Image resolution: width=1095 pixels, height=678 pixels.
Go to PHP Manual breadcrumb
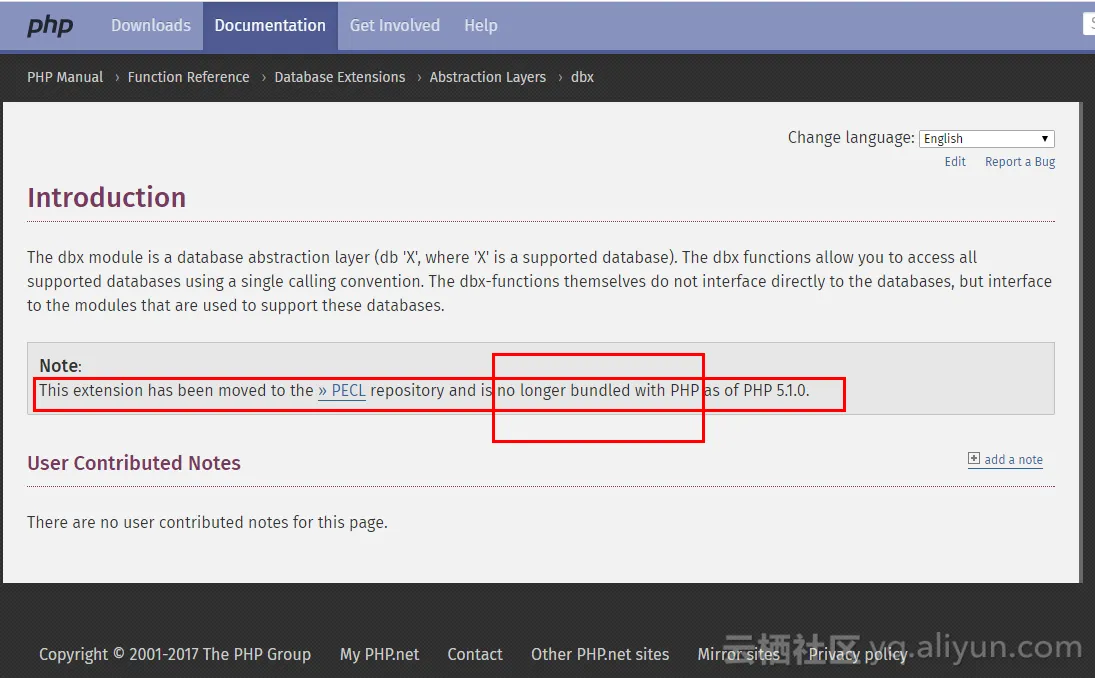click(x=65, y=77)
